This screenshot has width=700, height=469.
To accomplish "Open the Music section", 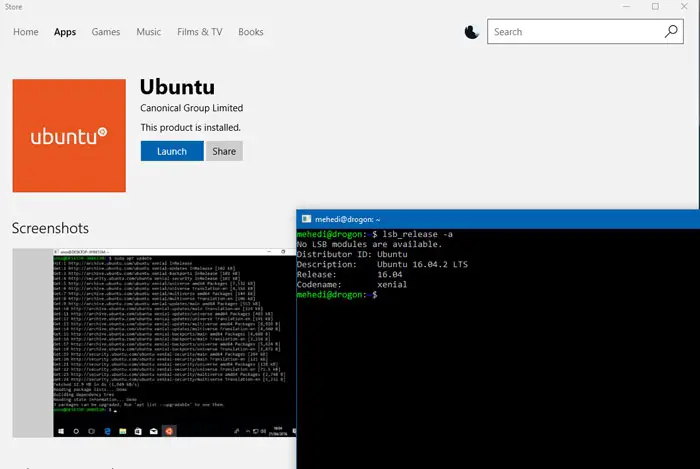I will [149, 32].
